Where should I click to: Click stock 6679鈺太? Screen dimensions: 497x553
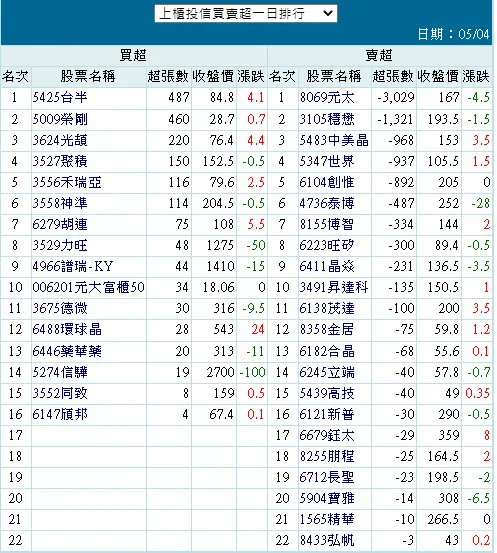pyautogui.click(x=327, y=435)
